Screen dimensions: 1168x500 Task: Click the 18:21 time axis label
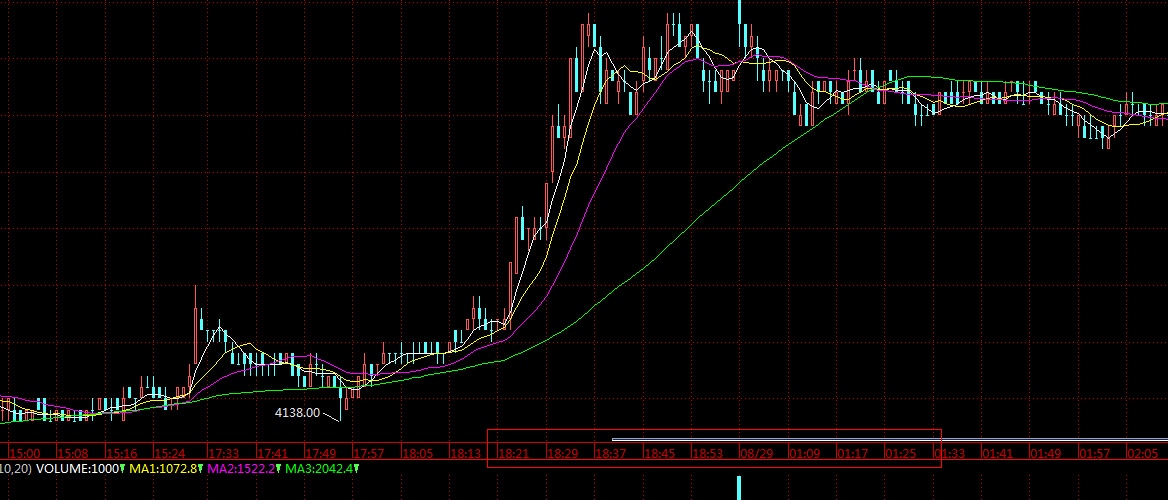click(x=513, y=454)
